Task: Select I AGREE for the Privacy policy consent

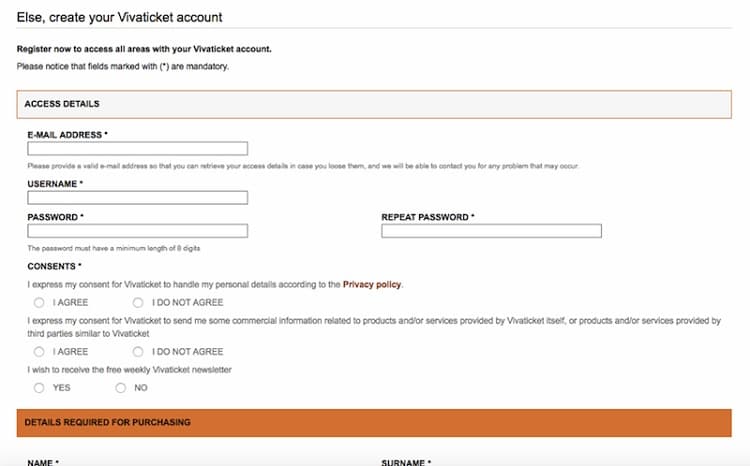Action: [39, 302]
